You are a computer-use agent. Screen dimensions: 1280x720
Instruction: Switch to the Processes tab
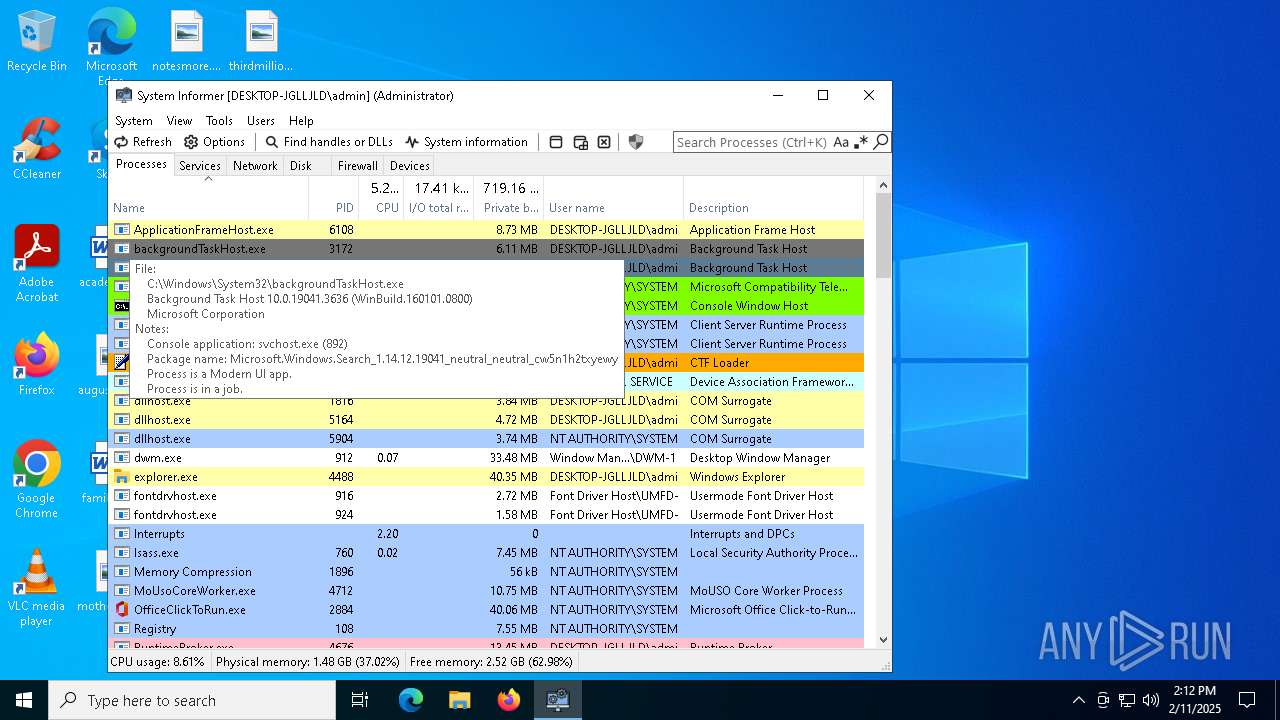pos(141,165)
